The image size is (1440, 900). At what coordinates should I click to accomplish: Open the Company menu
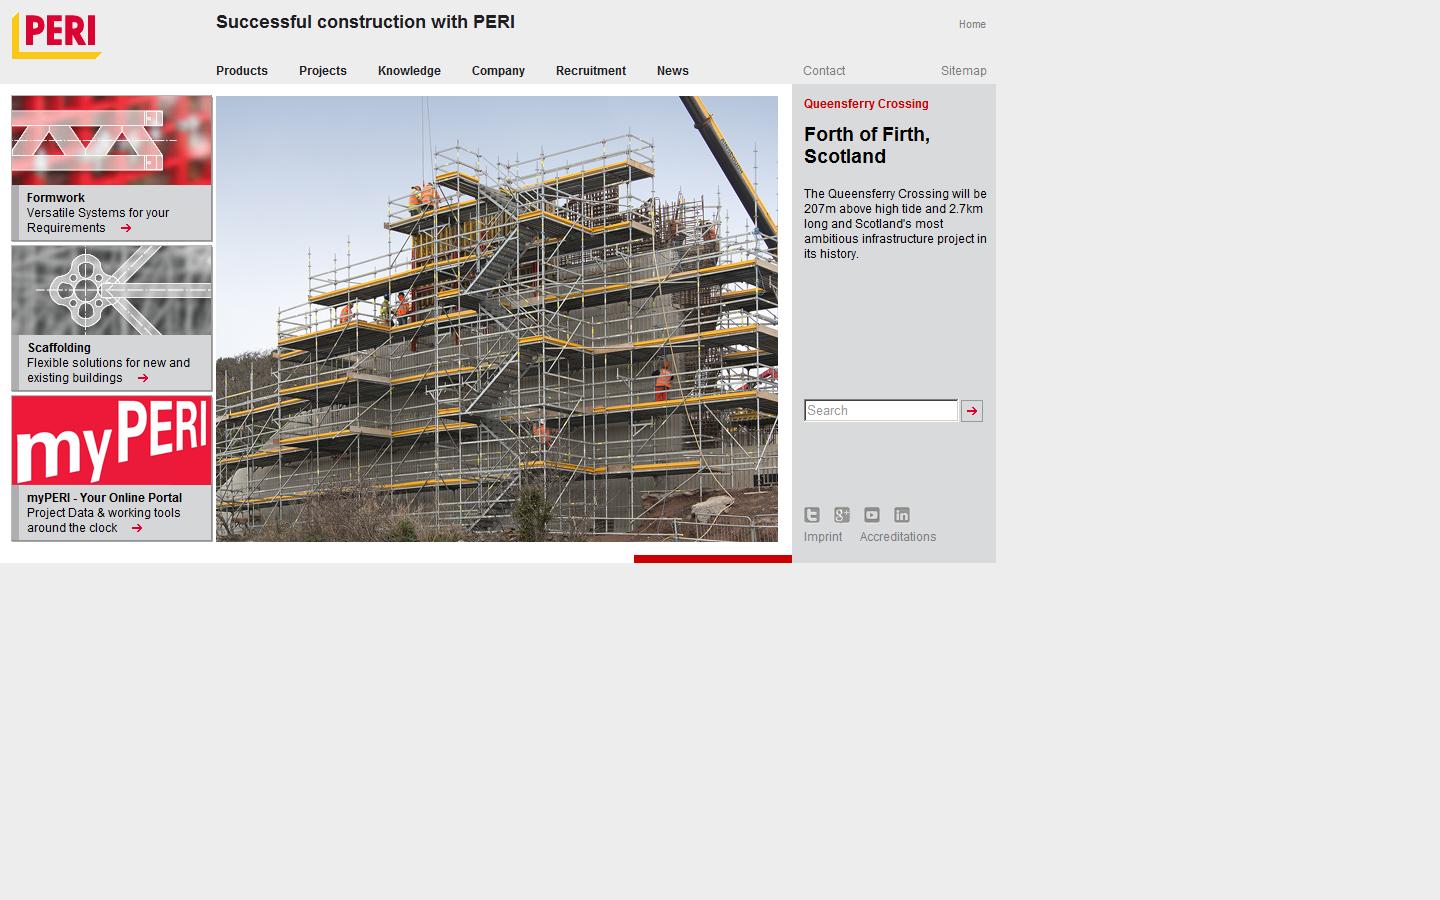[498, 70]
